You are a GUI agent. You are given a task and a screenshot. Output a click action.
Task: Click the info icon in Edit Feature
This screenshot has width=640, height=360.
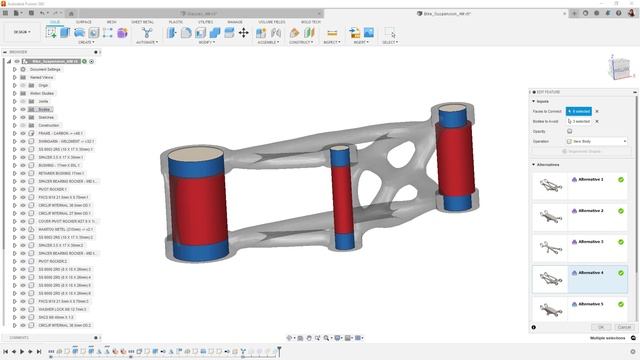click(534, 327)
